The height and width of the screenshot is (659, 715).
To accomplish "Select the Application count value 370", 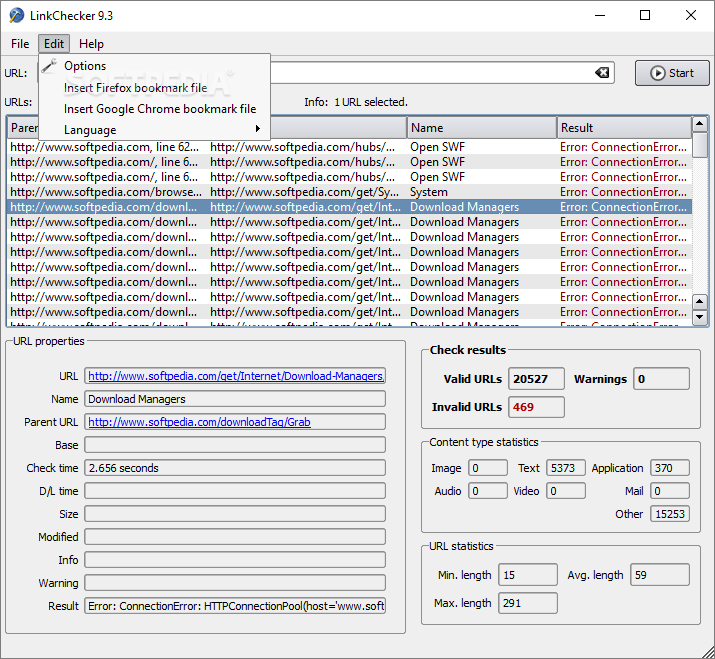I will click(670, 468).
